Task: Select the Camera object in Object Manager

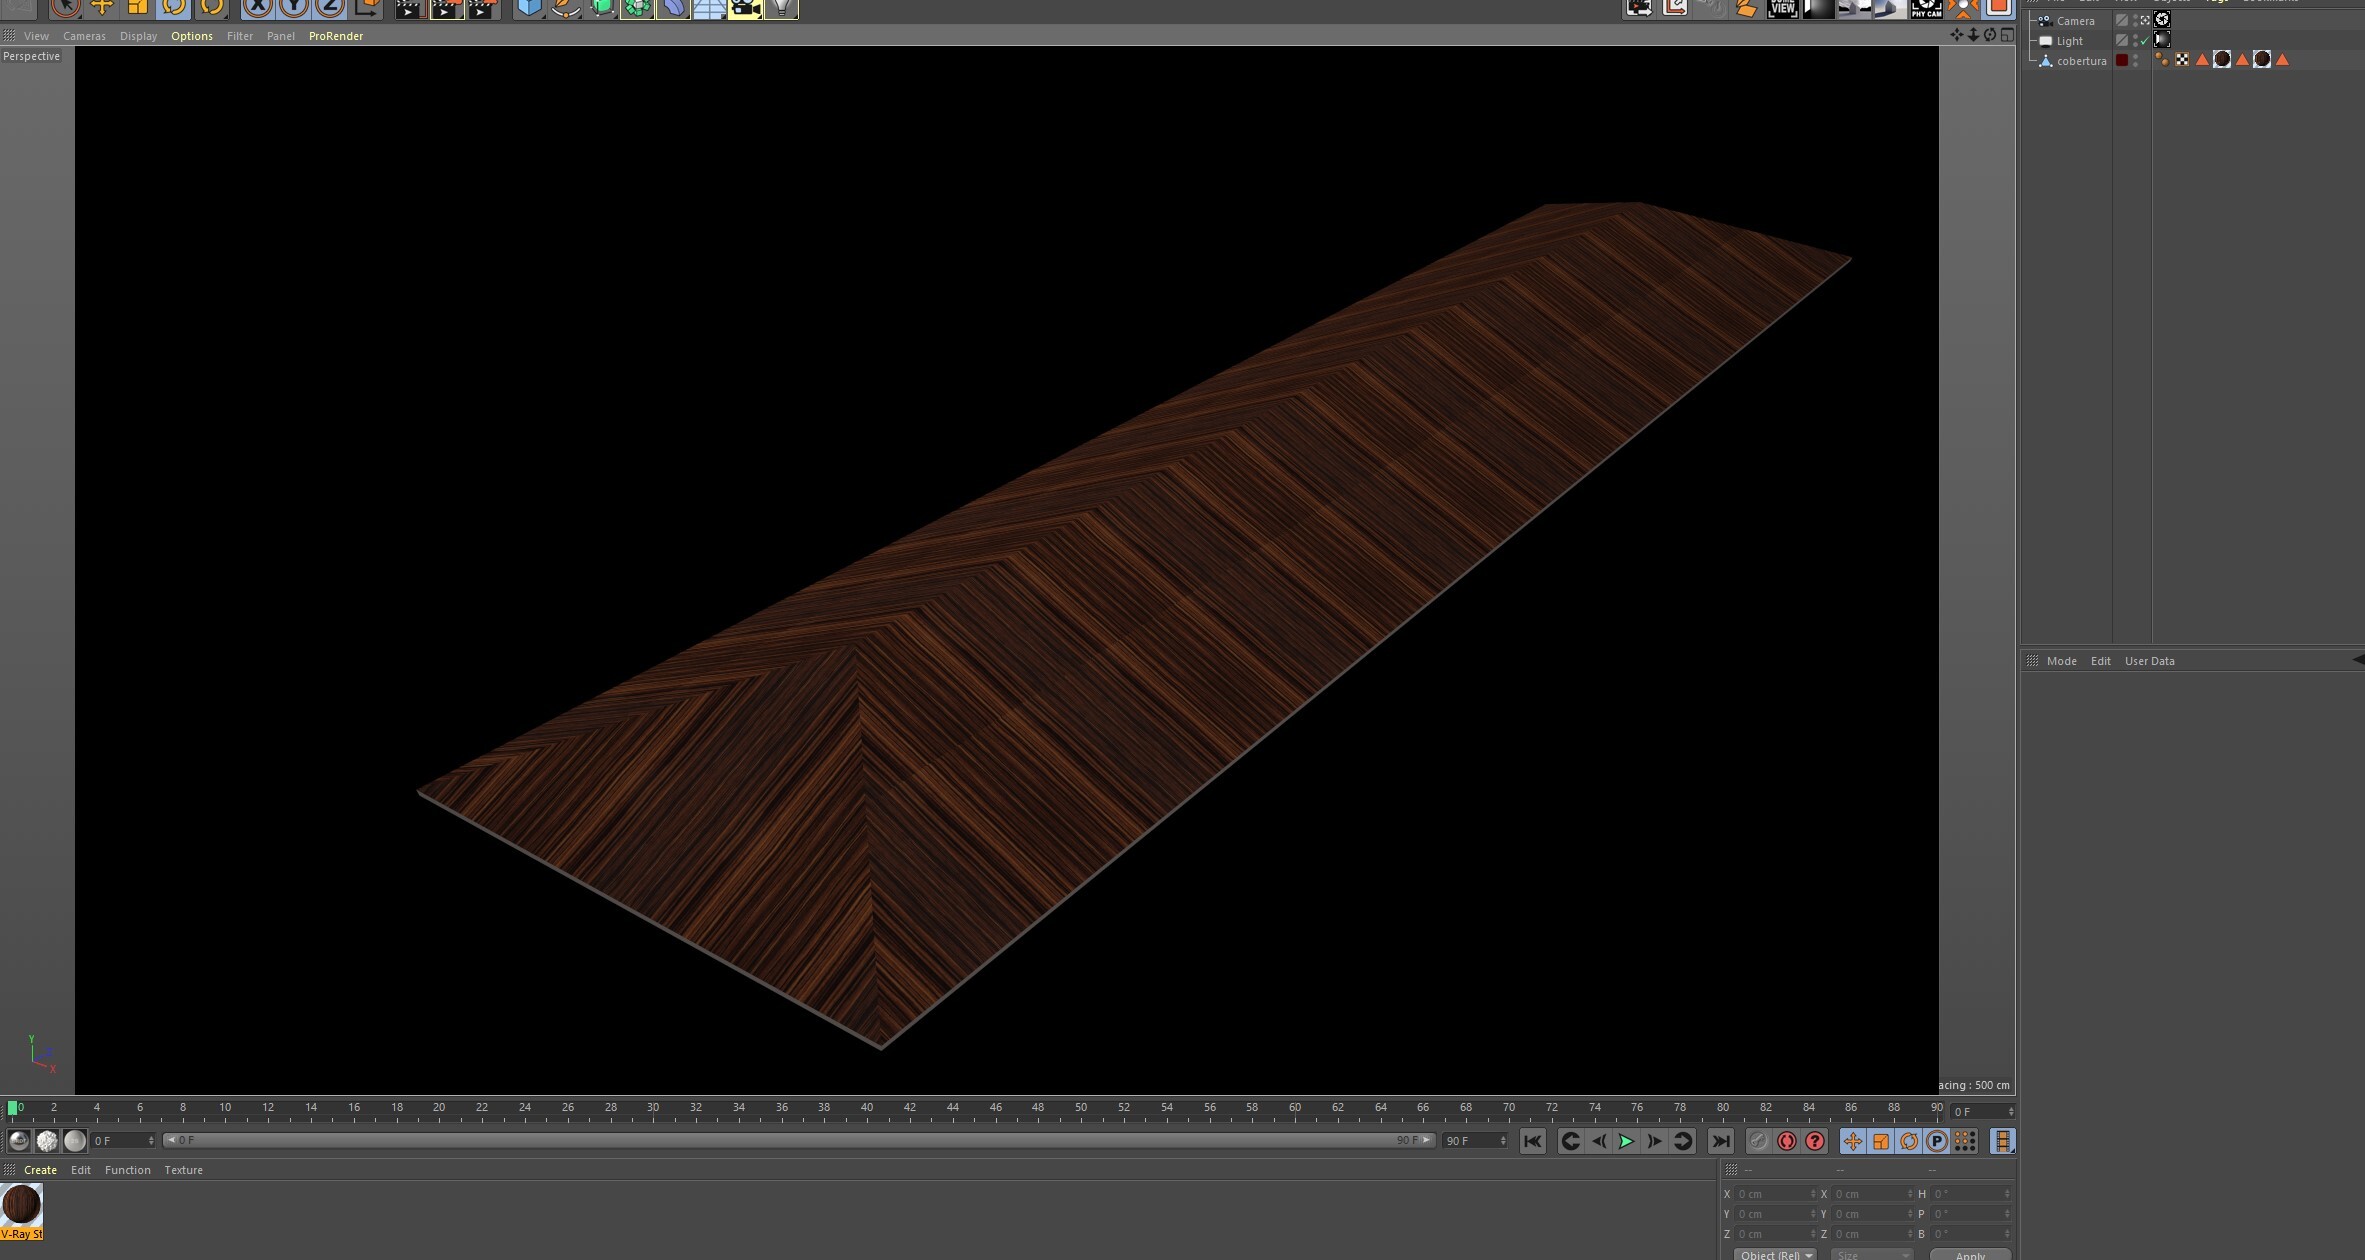Action: 2075,21
